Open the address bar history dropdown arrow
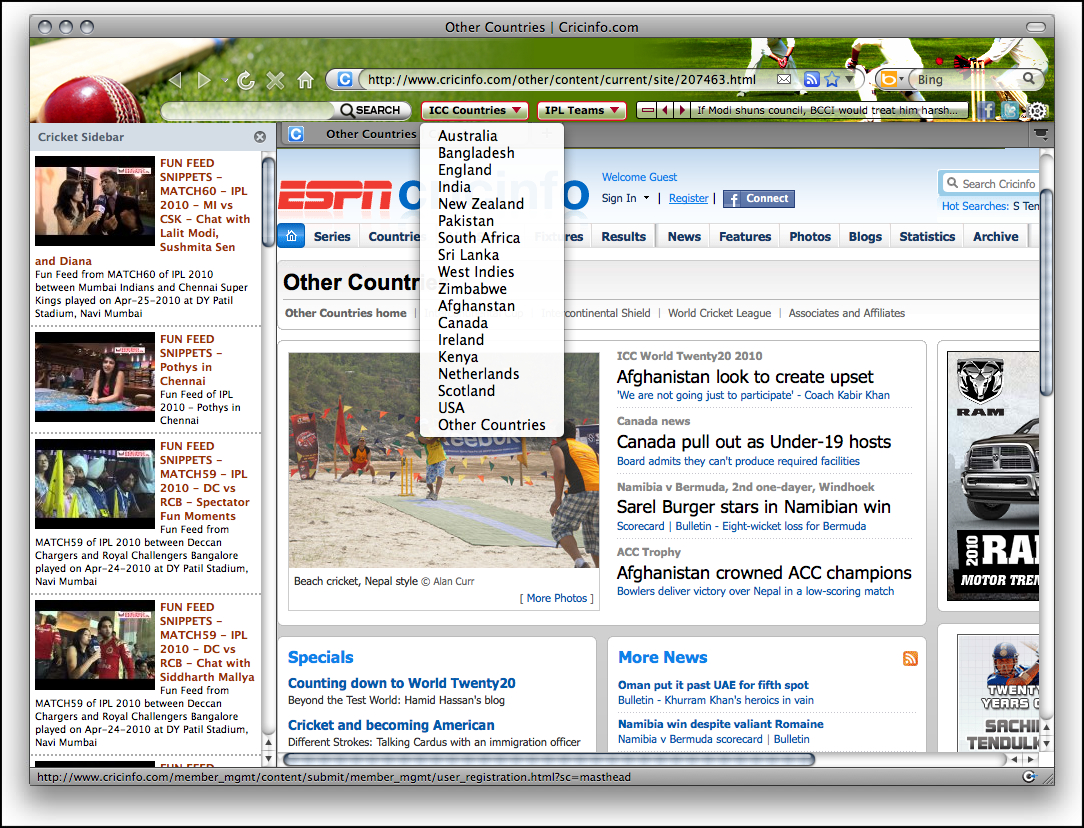The height and width of the screenshot is (828, 1084). coord(850,79)
